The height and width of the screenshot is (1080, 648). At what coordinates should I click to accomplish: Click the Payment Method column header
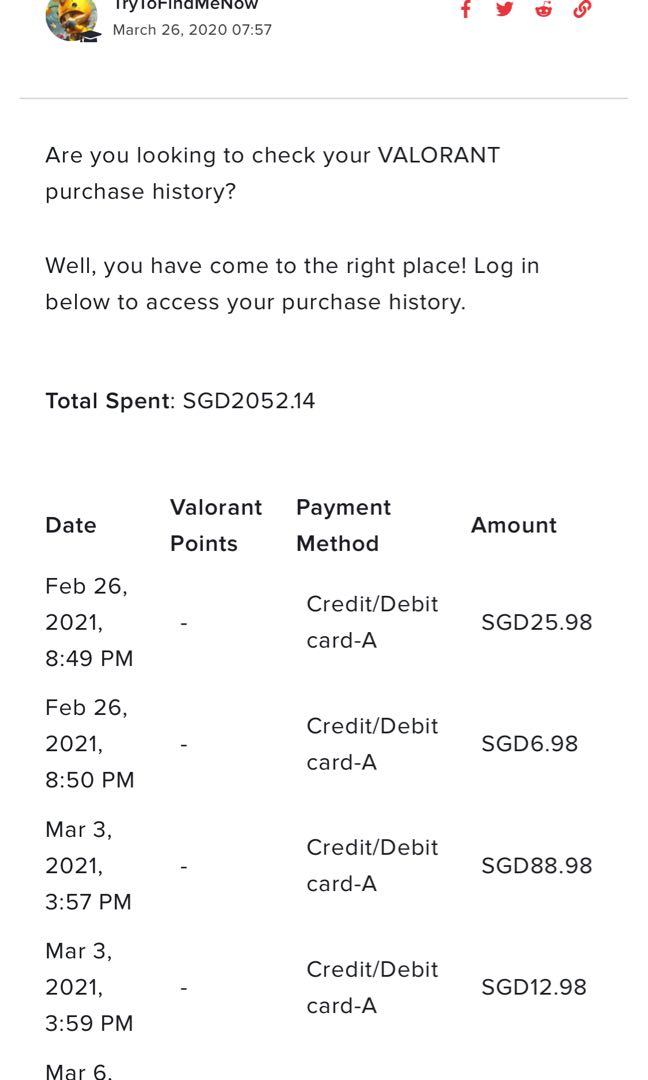[343, 525]
